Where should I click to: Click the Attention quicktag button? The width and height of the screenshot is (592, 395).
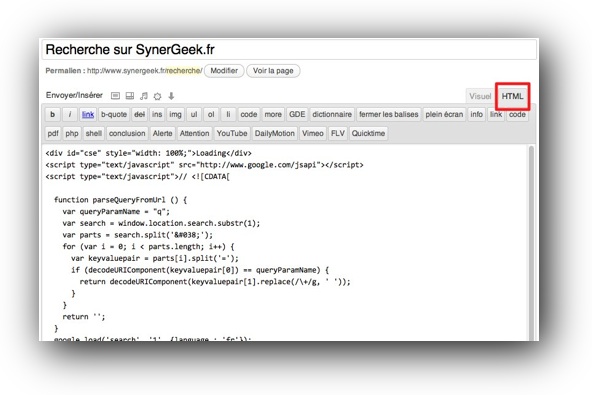pos(194,133)
